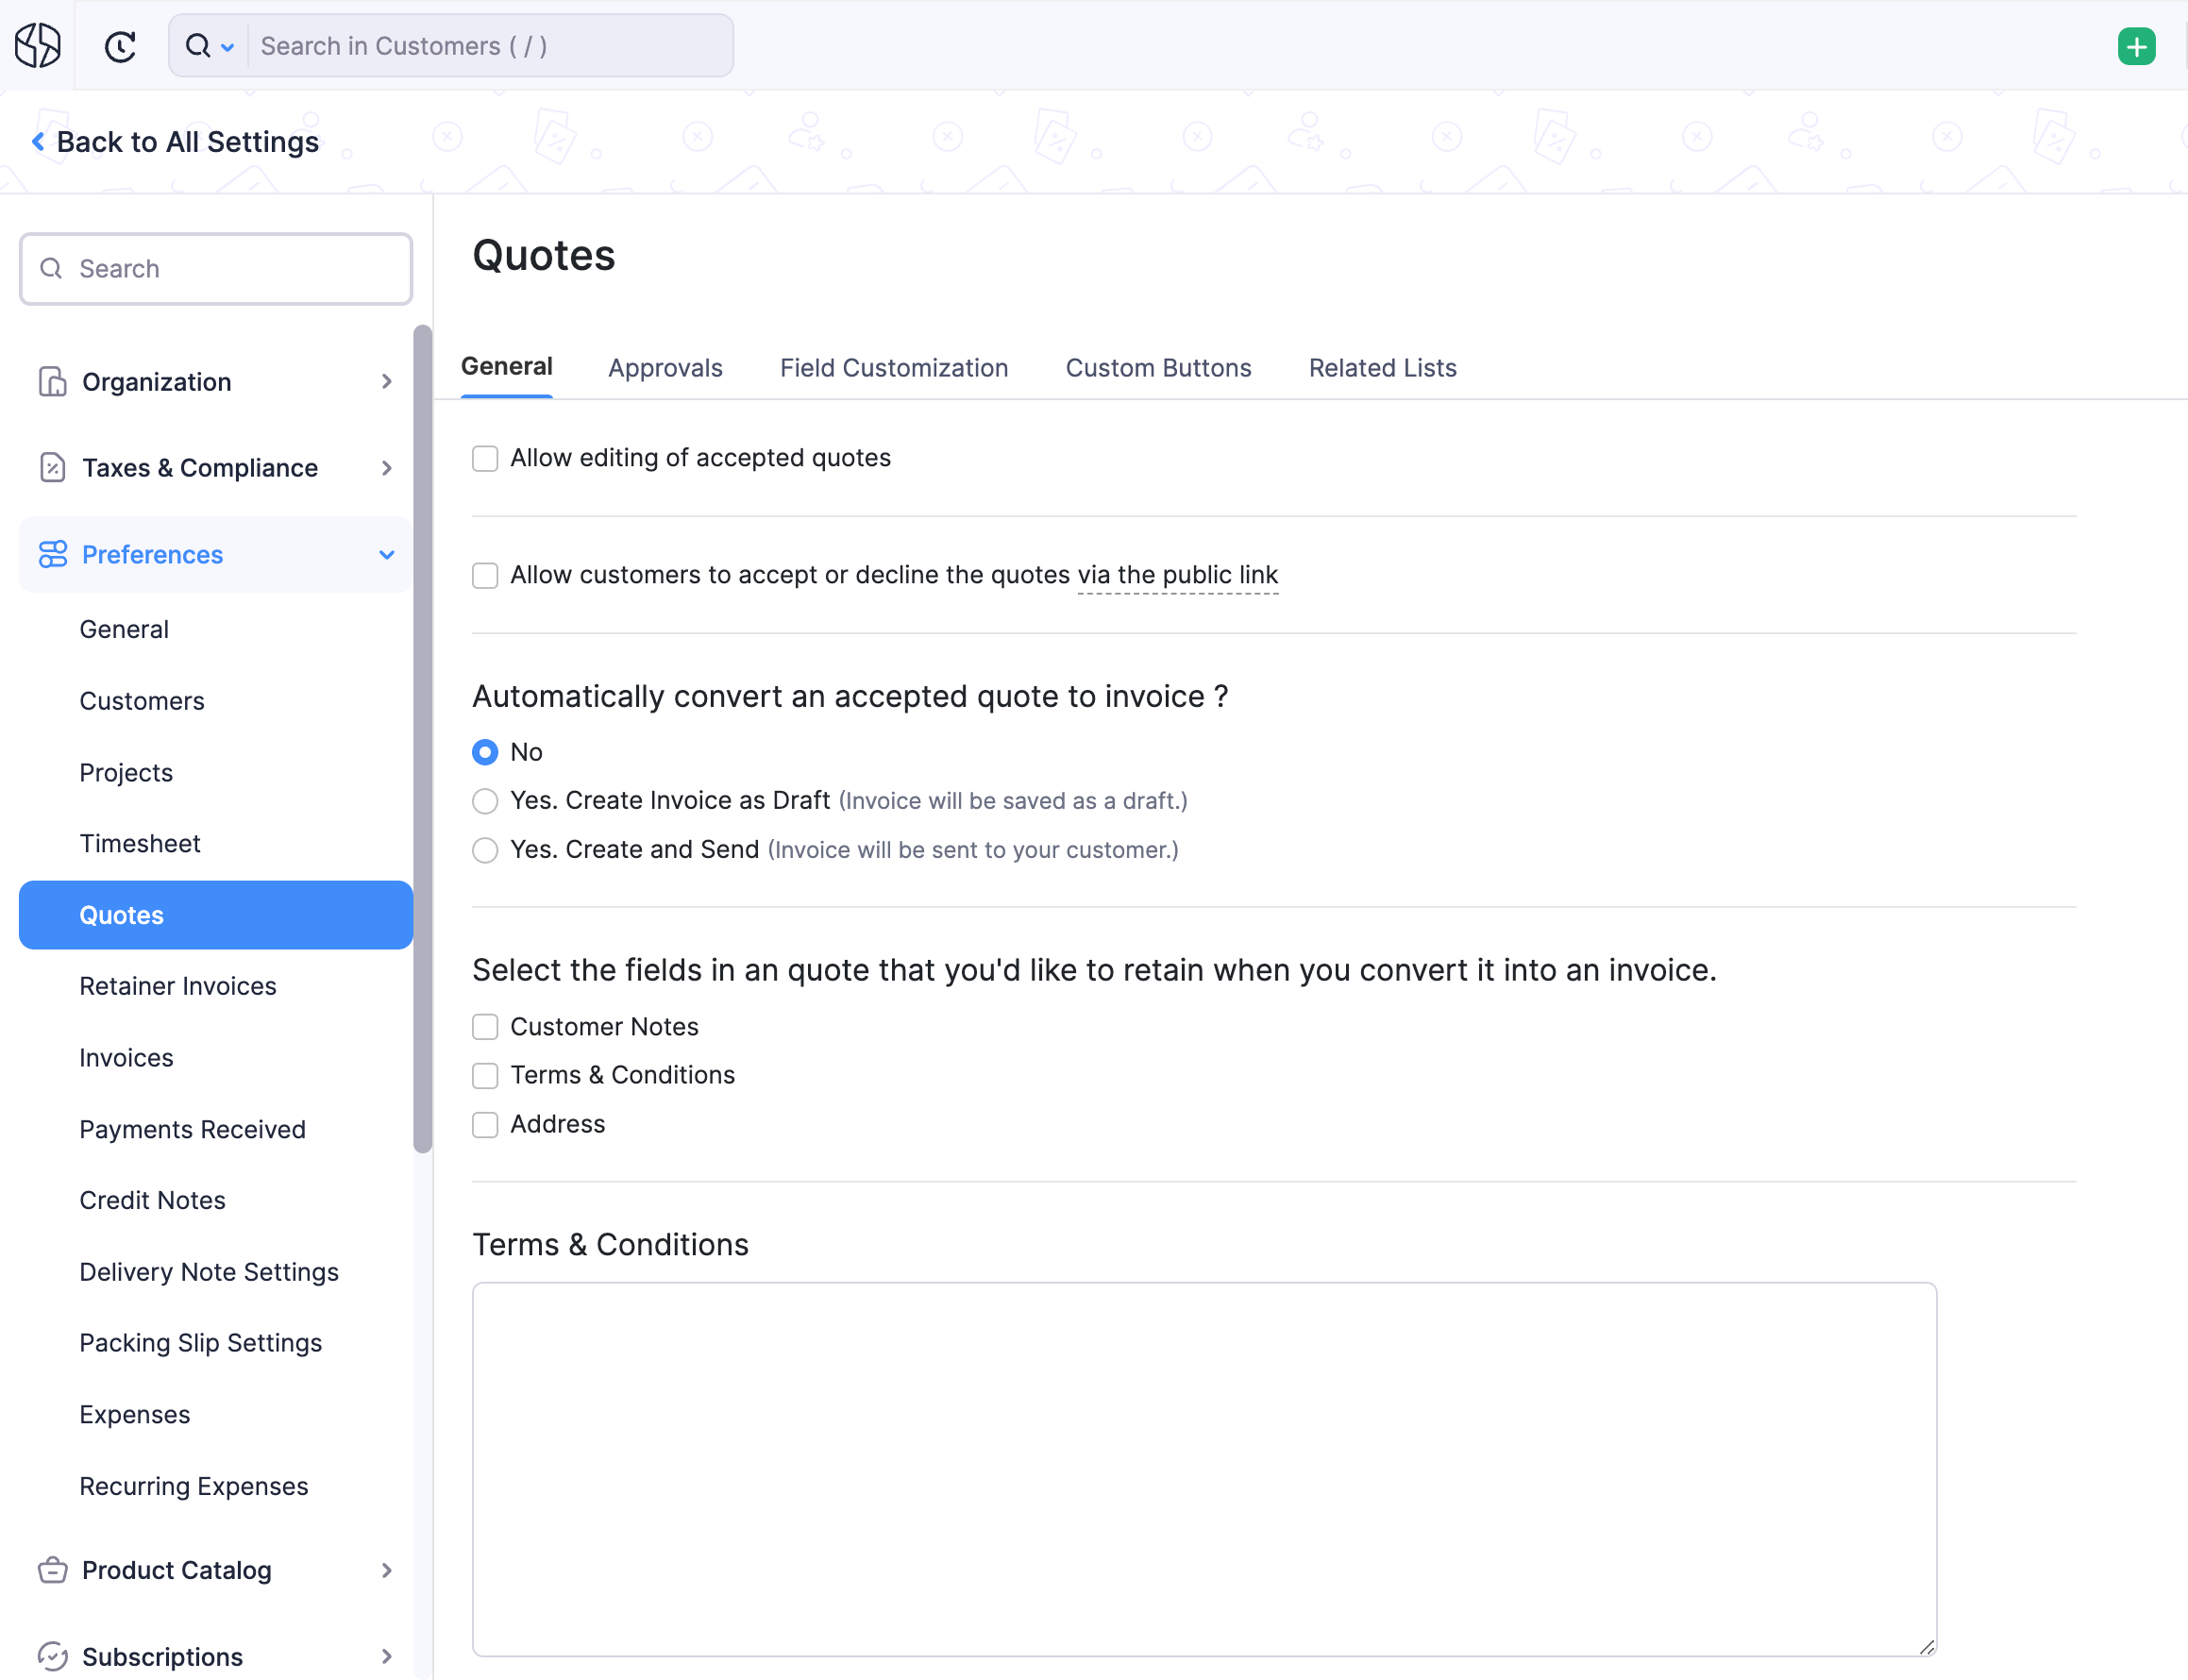Click the Product Catalog settings icon
This screenshot has height=1680, width=2188.
(53, 1569)
